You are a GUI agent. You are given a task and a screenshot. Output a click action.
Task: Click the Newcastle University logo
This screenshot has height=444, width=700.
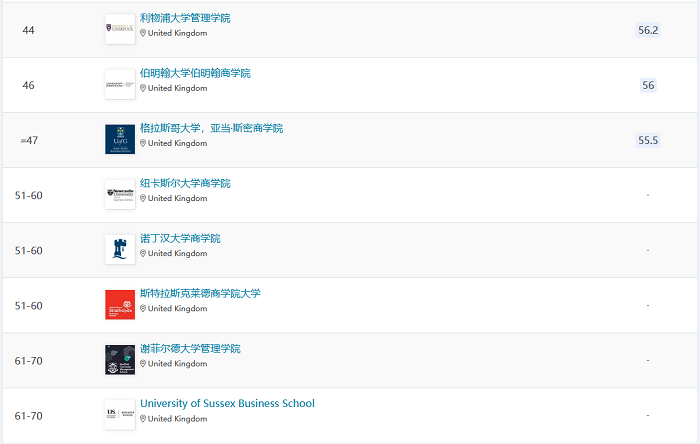point(119,195)
